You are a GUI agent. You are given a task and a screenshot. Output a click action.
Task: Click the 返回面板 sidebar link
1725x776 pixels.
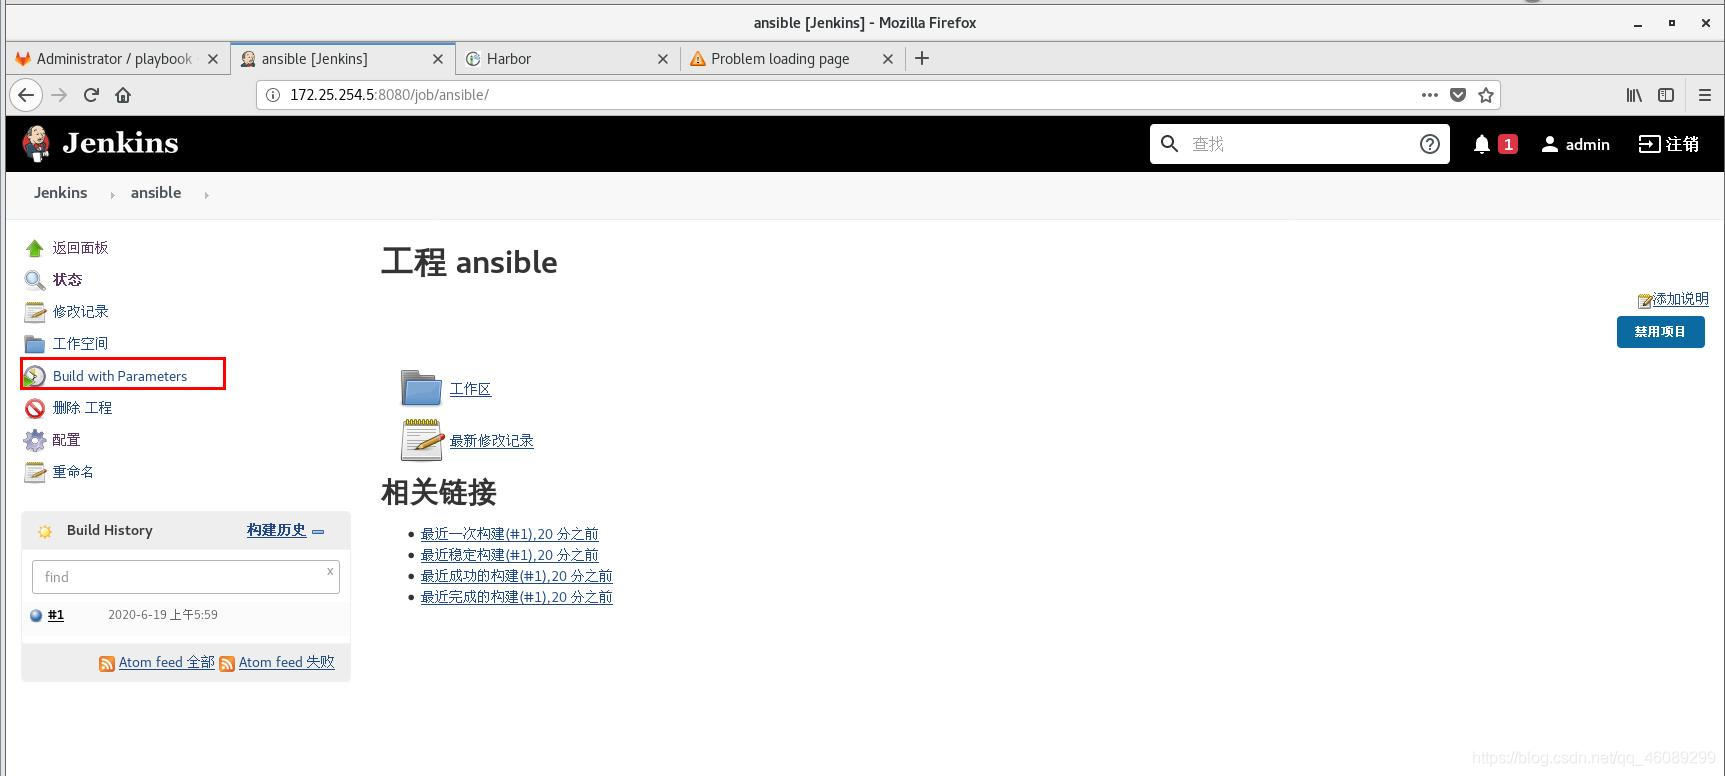(x=80, y=248)
